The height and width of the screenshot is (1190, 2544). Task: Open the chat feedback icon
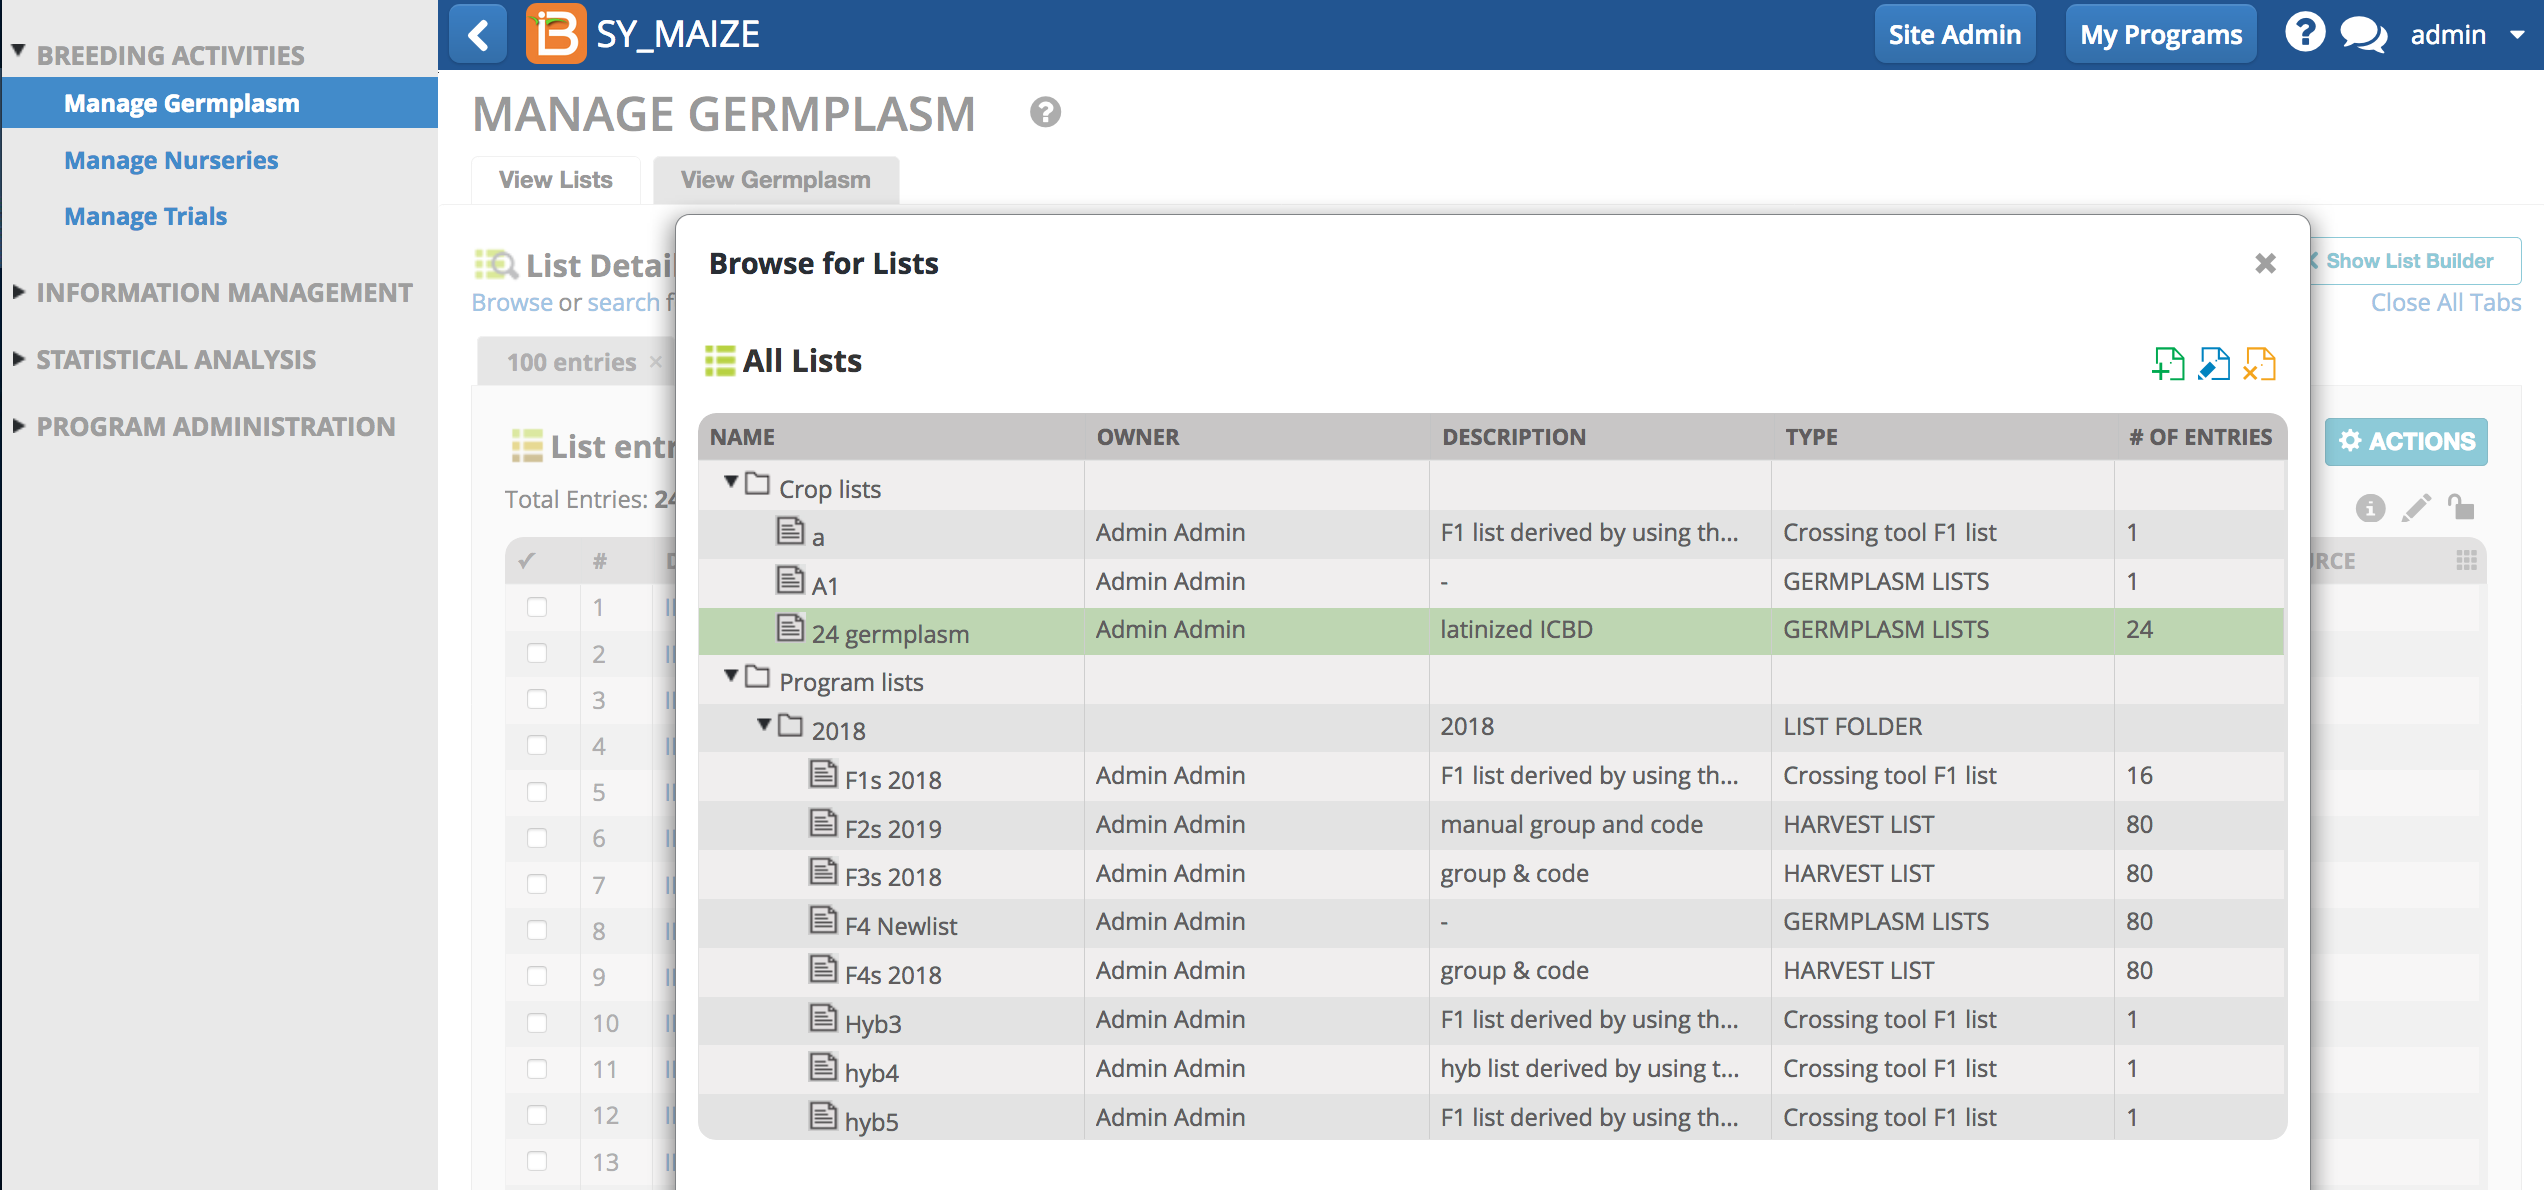click(x=2364, y=35)
